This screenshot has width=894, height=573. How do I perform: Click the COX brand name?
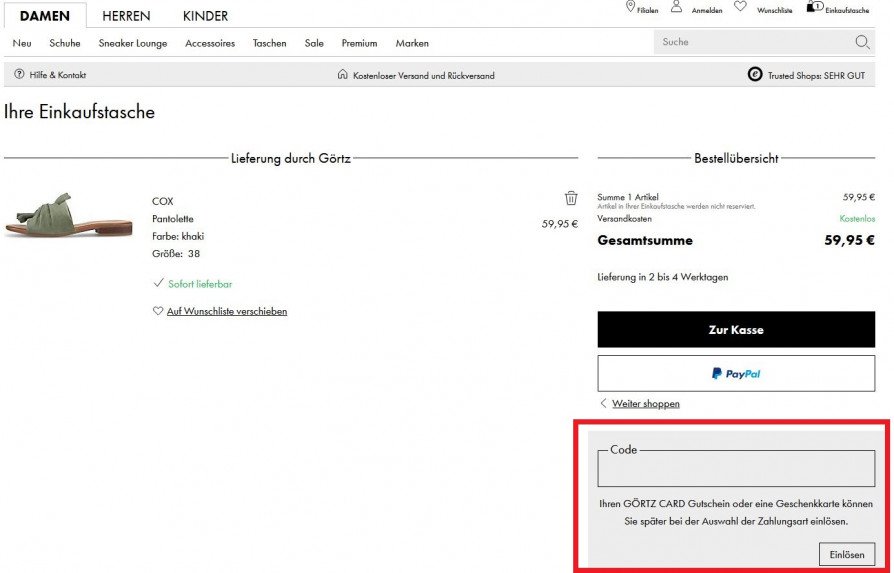[162, 201]
